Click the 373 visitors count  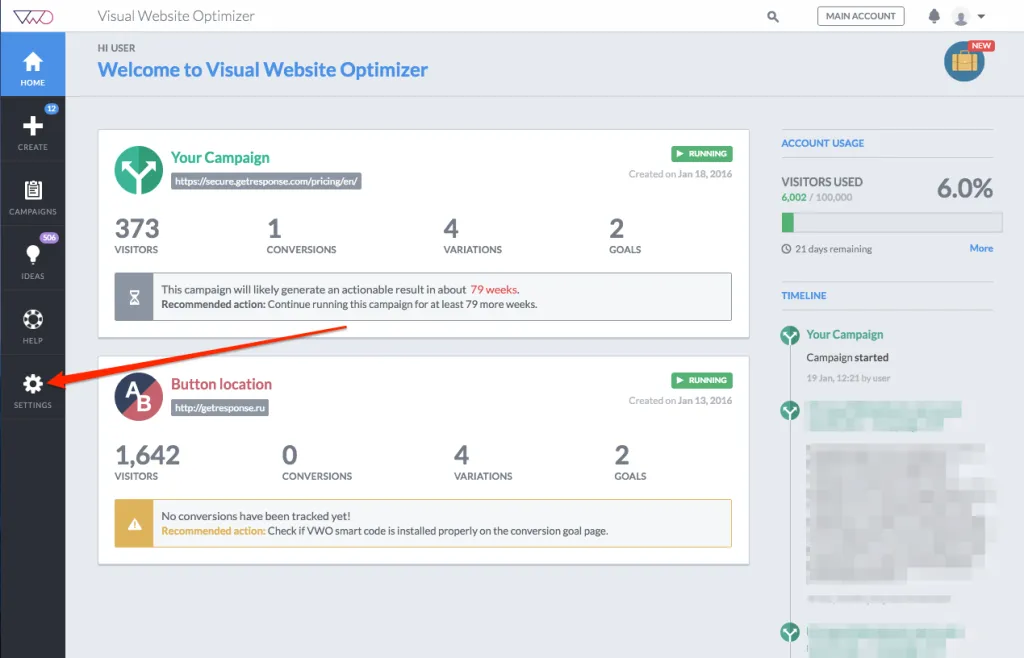[136, 228]
